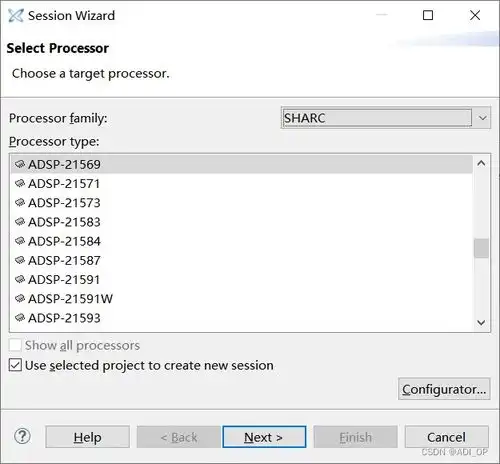
Task: Open the Configurator... button
Action: [x=444, y=389]
